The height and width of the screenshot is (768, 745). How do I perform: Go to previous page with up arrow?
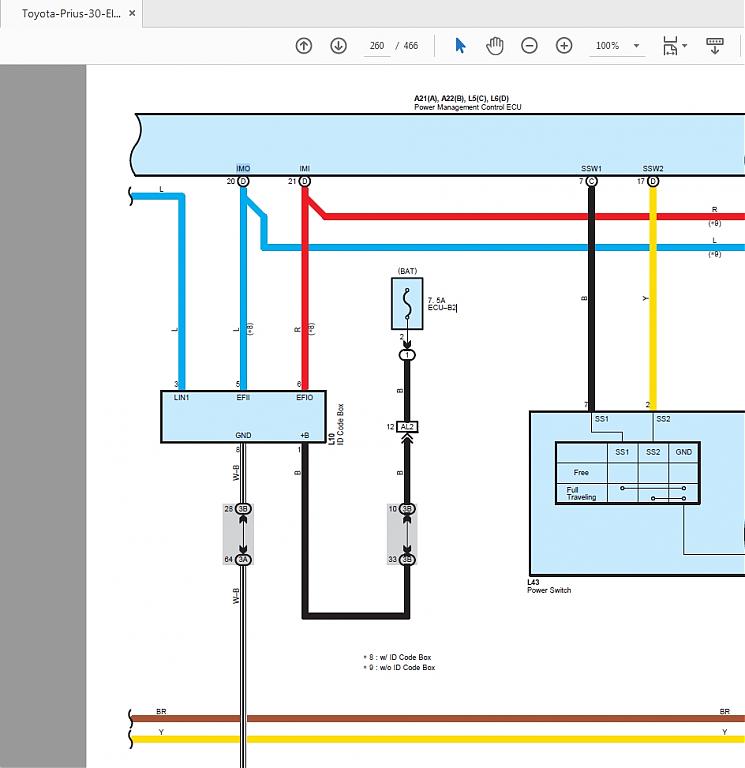304,45
